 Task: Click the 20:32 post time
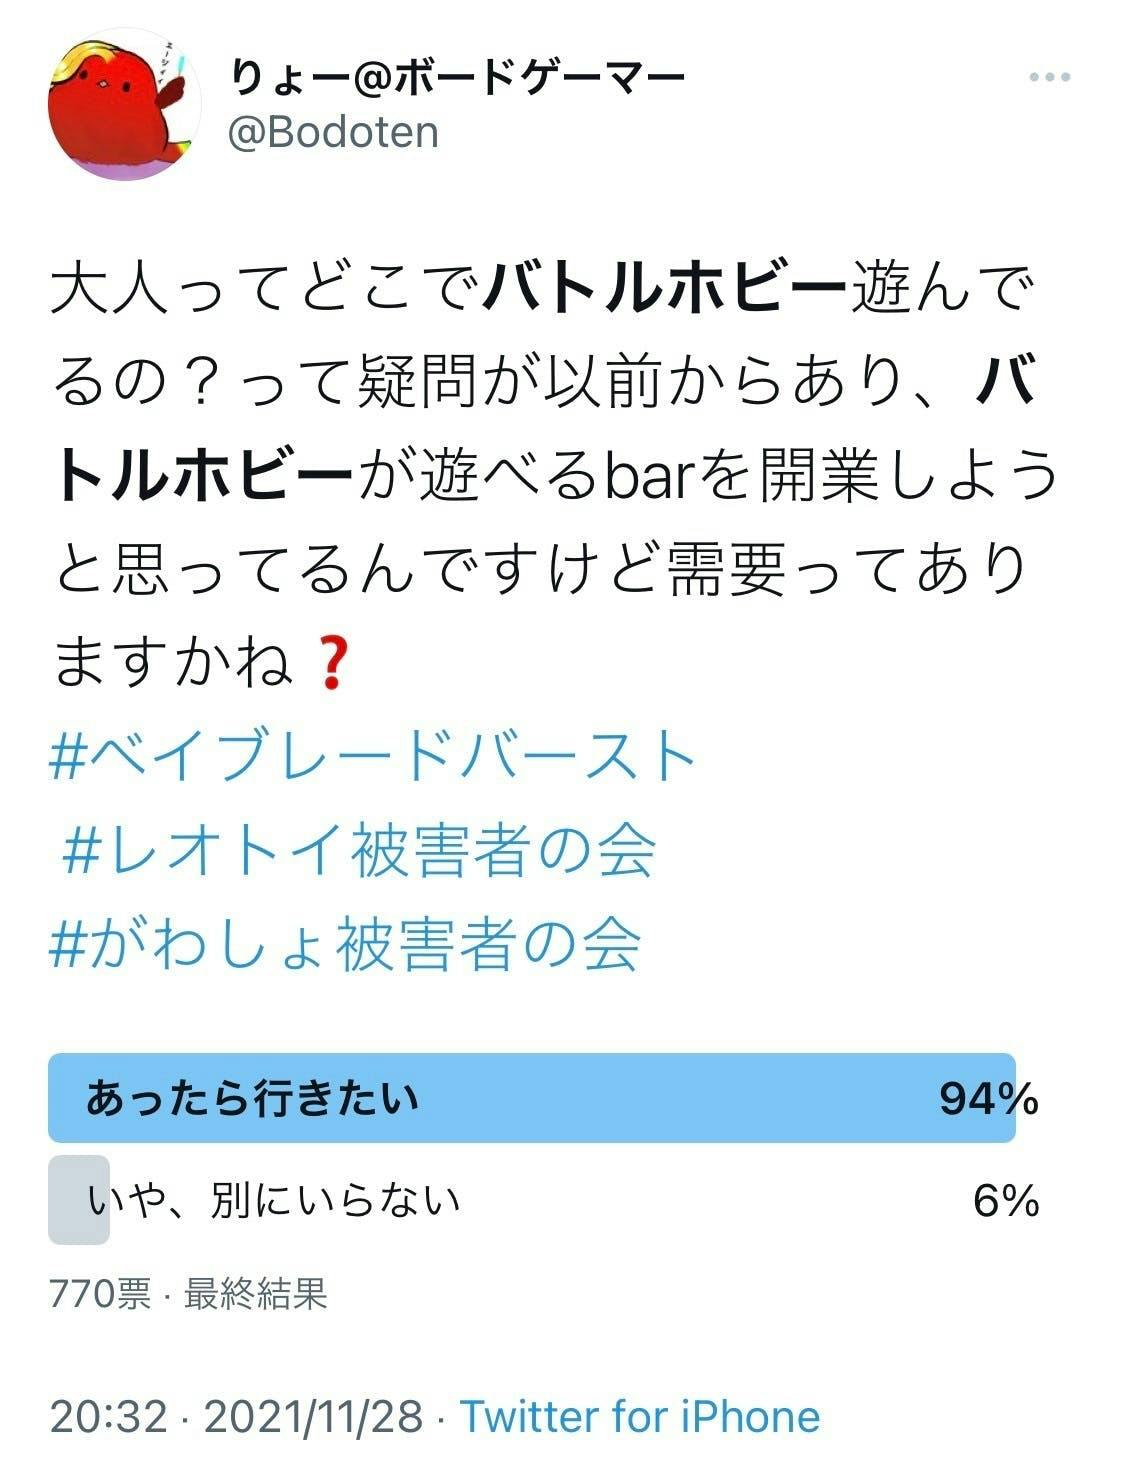pos(108,1417)
